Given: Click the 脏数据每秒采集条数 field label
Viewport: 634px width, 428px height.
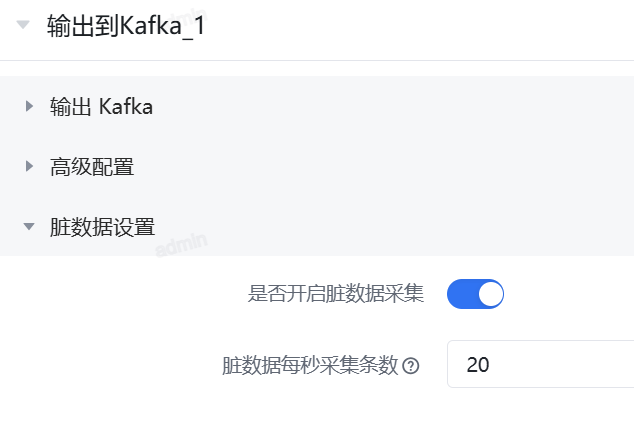Looking at the screenshot, I should pyautogui.click(x=310, y=366).
